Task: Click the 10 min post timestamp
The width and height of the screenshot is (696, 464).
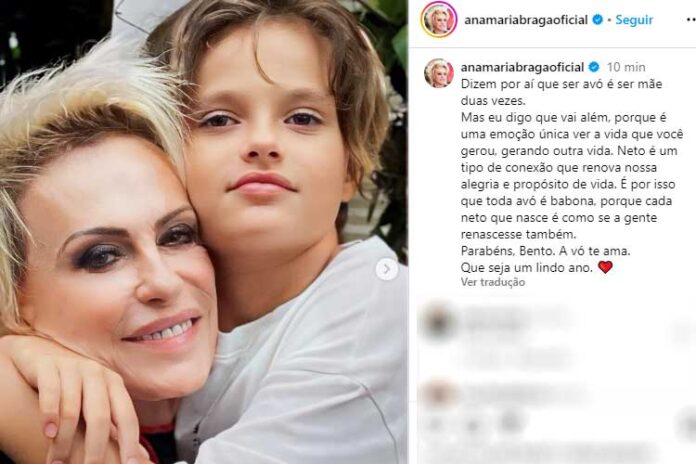Action: (626, 67)
